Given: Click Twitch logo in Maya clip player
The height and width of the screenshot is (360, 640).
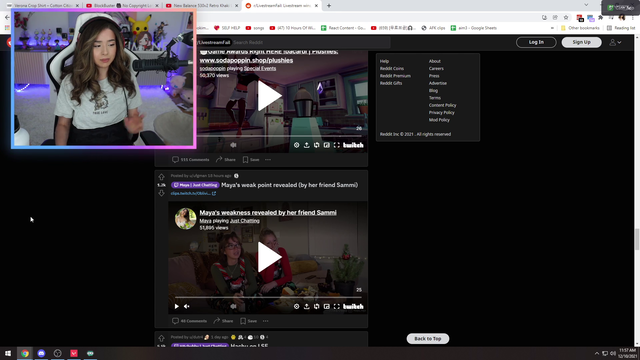Looking at the screenshot, I should (x=353, y=306).
